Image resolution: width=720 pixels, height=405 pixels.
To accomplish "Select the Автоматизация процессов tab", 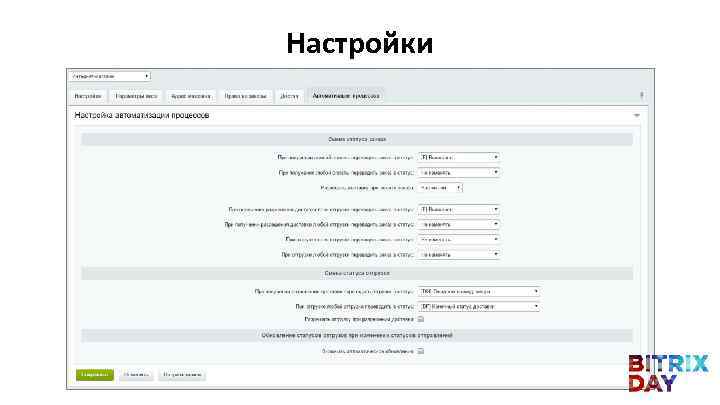I will (346, 96).
